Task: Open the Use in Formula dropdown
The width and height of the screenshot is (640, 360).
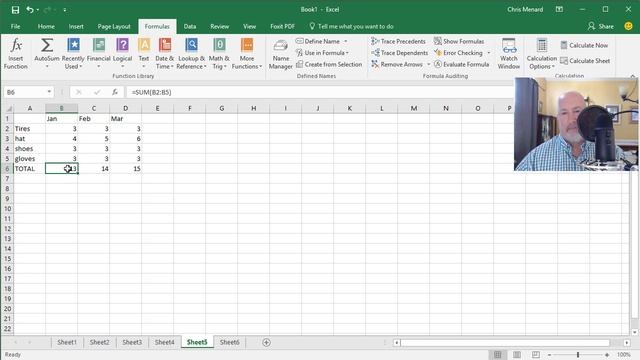Action: 322,53
